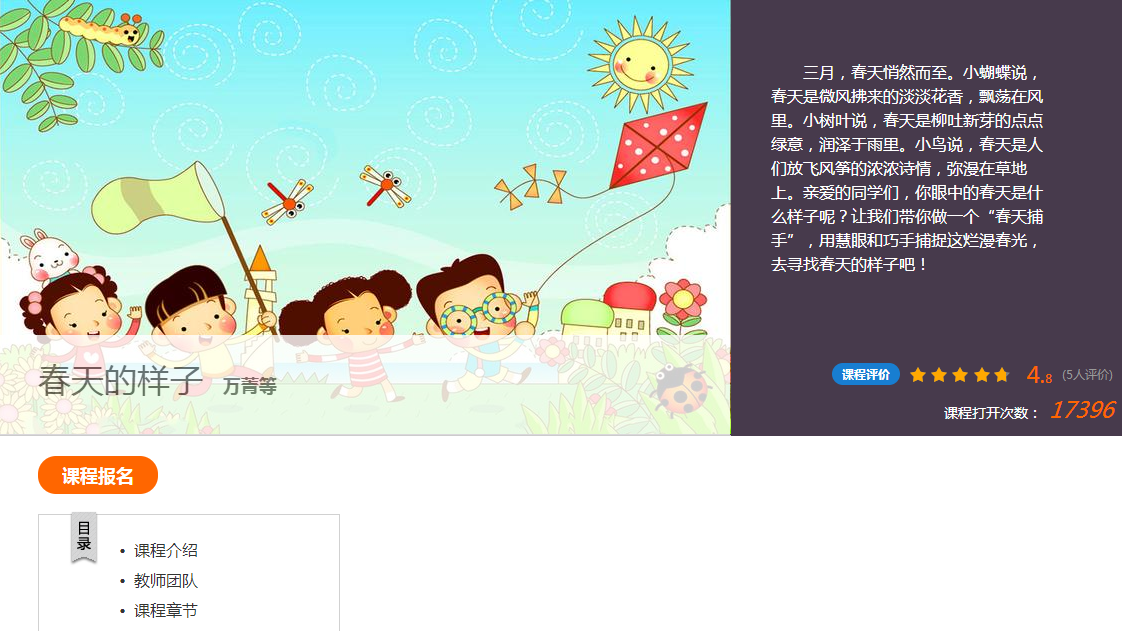The width and height of the screenshot is (1122, 631).
Task: Click the orange 课程报名 button
Action: click(98, 475)
